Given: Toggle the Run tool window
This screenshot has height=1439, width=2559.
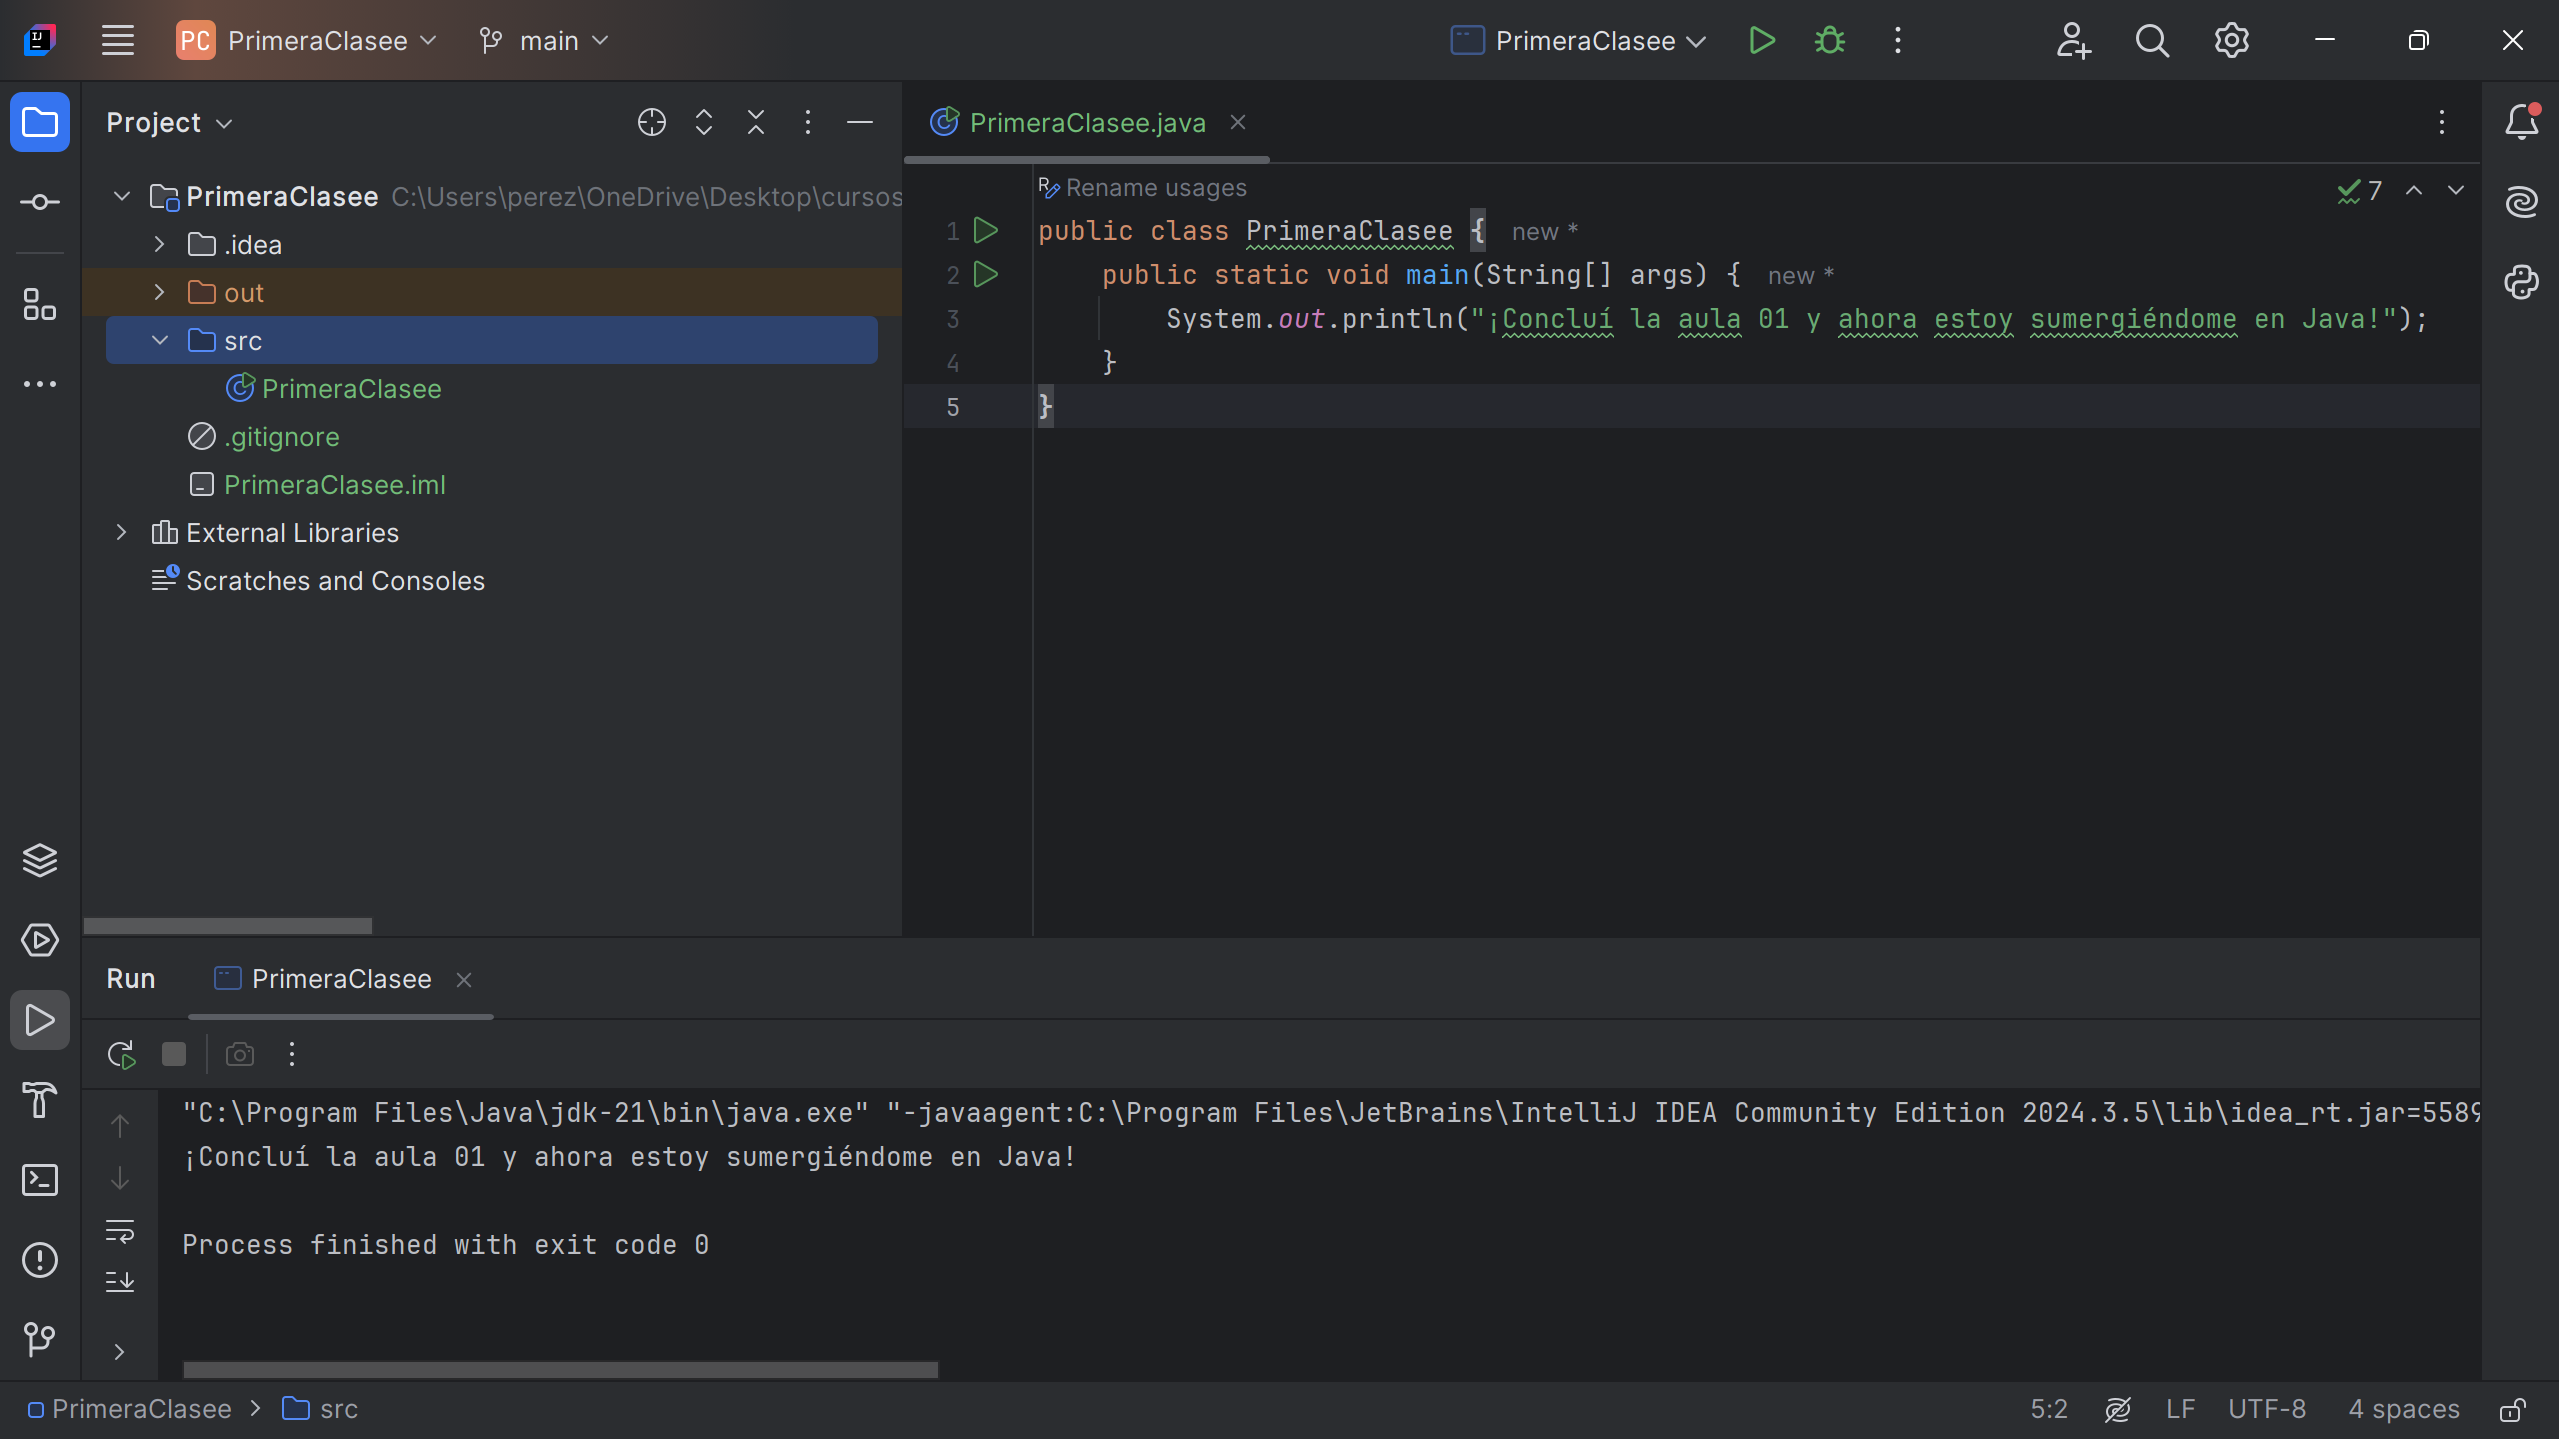Looking at the screenshot, I should pos(40,1020).
